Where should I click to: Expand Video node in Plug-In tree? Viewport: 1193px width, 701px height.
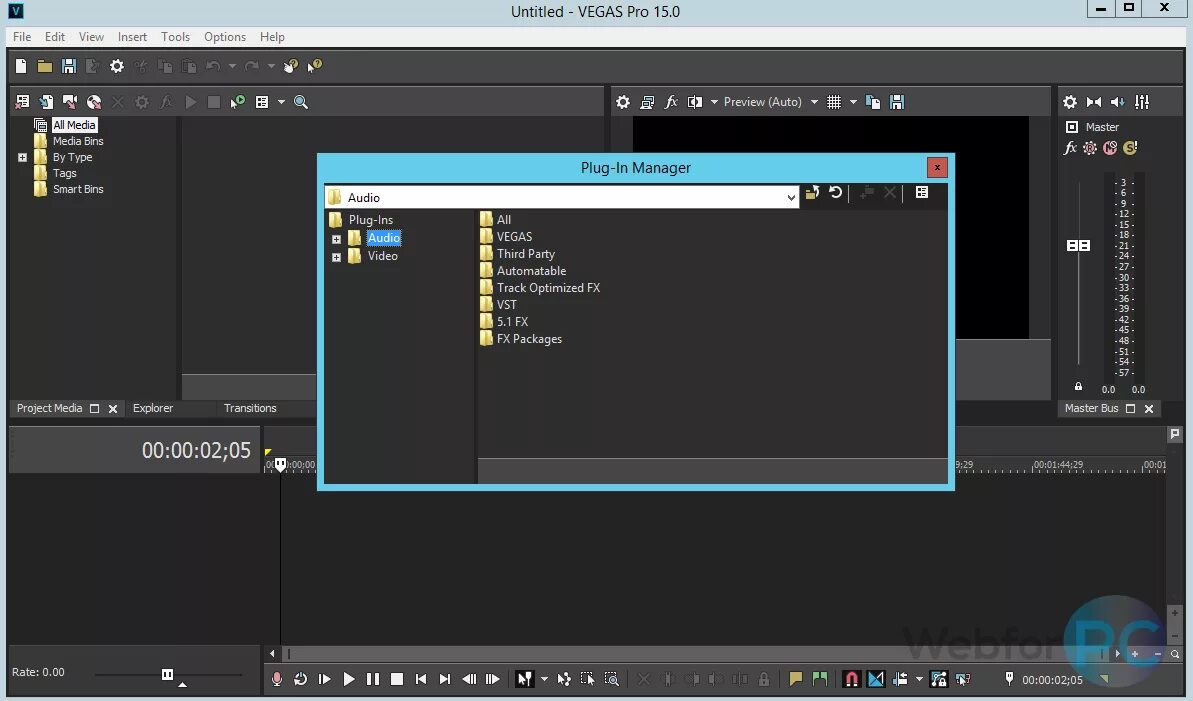pos(336,257)
